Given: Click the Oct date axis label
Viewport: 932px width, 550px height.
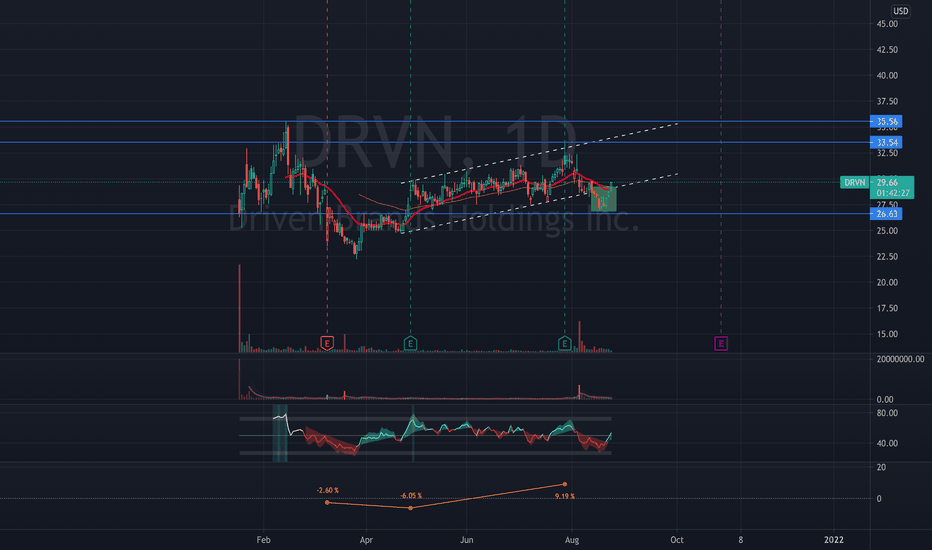Looking at the screenshot, I should 676,540.
